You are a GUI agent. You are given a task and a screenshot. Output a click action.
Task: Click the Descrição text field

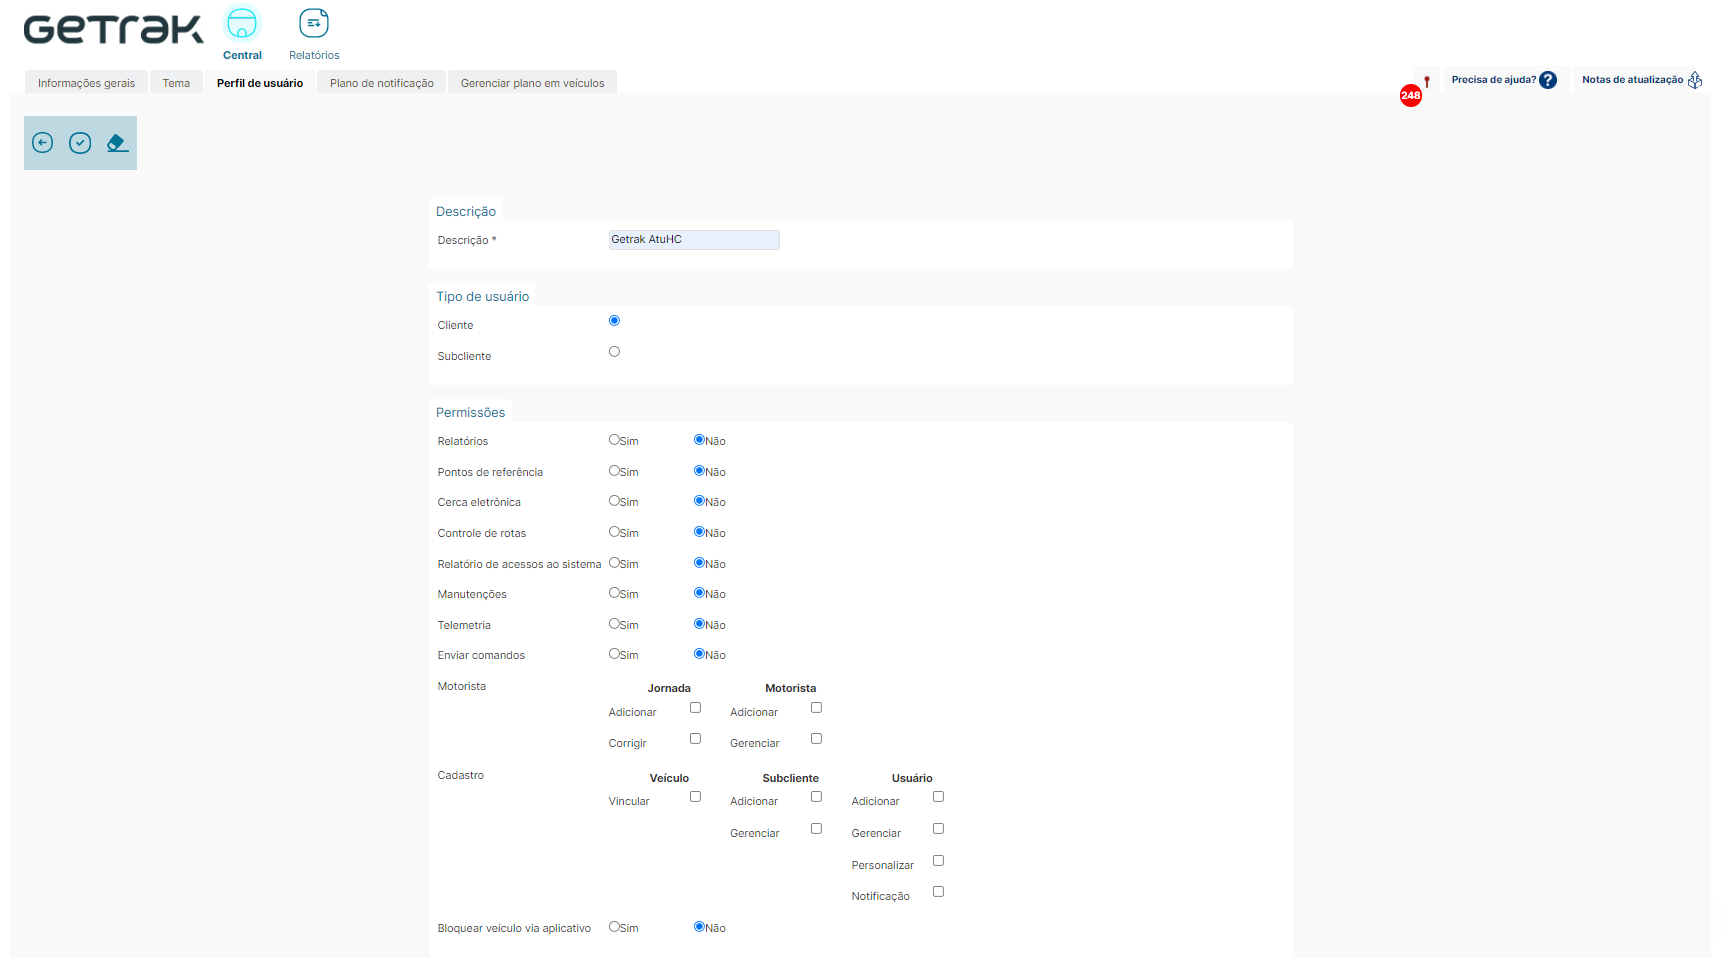point(694,240)
